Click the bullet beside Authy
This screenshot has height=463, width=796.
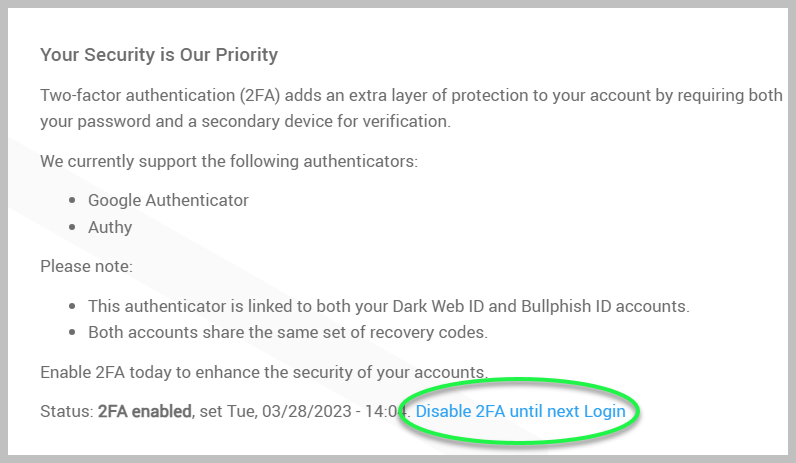tap(74, 228)
